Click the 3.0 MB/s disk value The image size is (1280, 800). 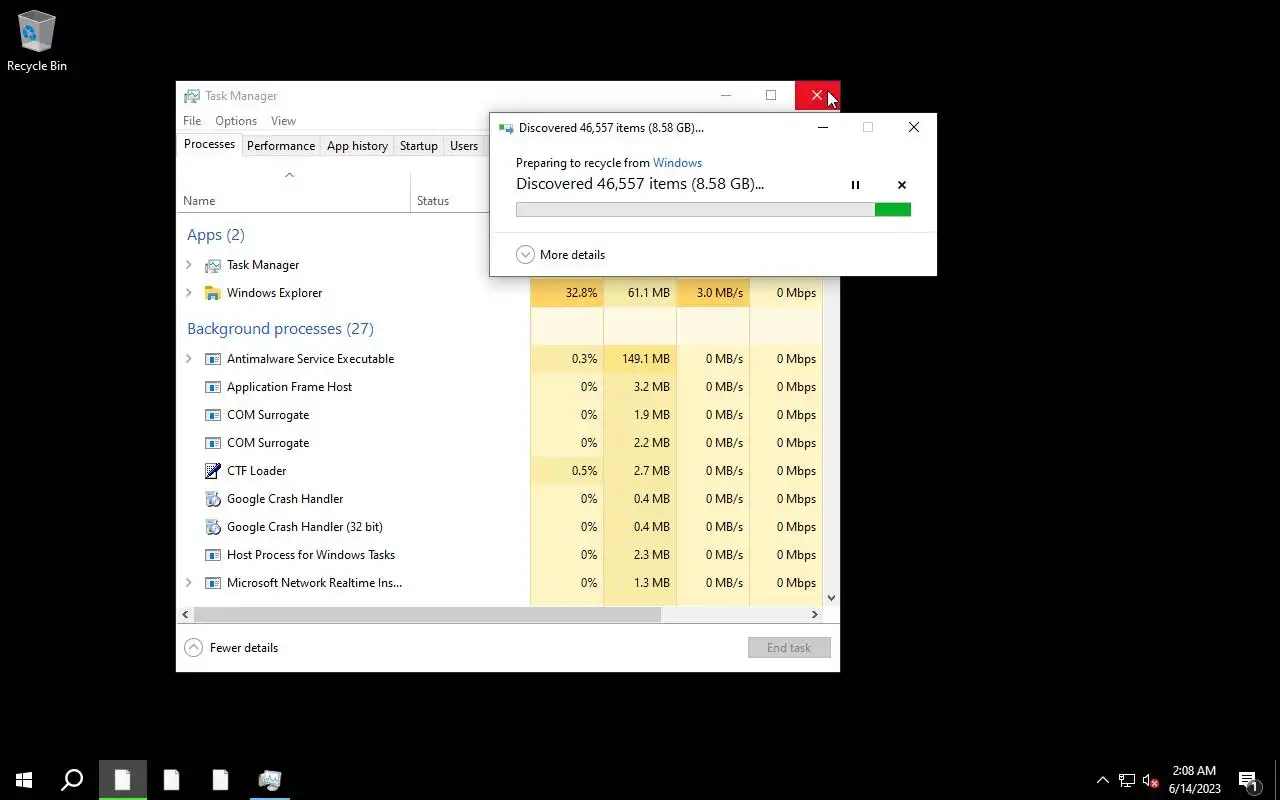pos(720,293)
